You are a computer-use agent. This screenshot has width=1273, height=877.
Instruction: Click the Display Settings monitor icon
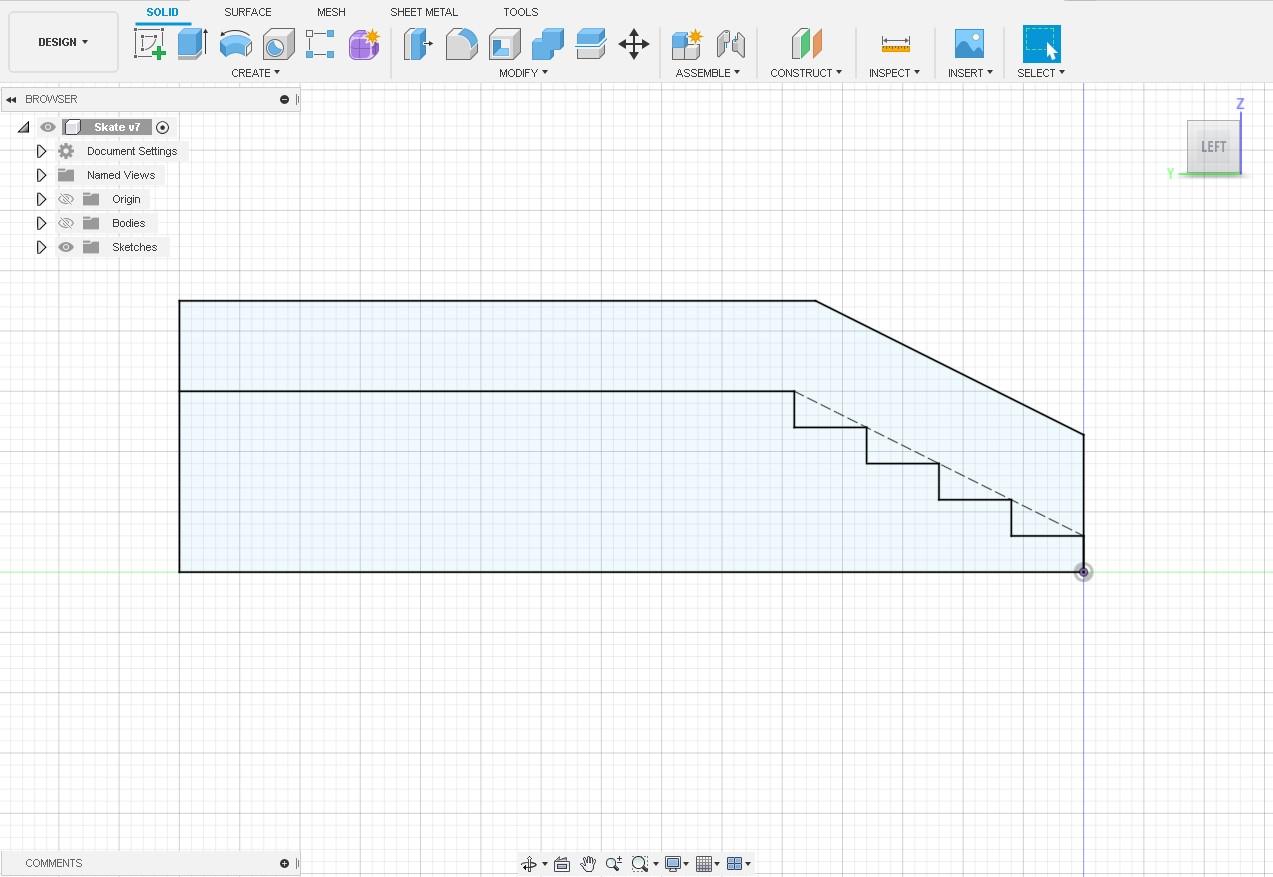[x=673, y=864]
